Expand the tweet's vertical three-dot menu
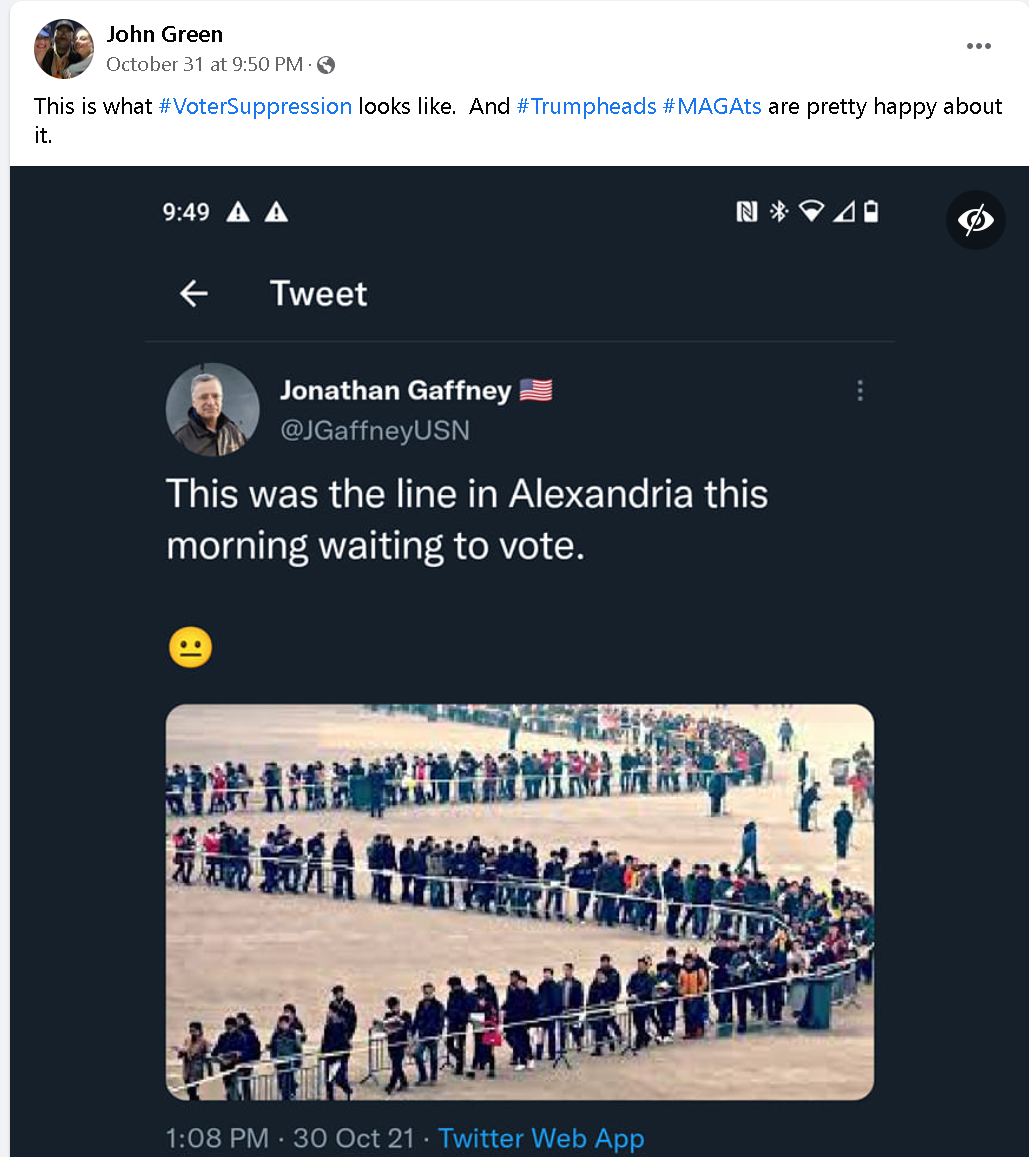 860,391
